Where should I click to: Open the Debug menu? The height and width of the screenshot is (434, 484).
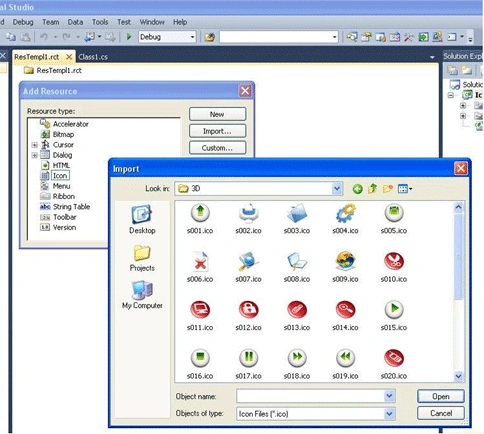[x=23, y=22]
